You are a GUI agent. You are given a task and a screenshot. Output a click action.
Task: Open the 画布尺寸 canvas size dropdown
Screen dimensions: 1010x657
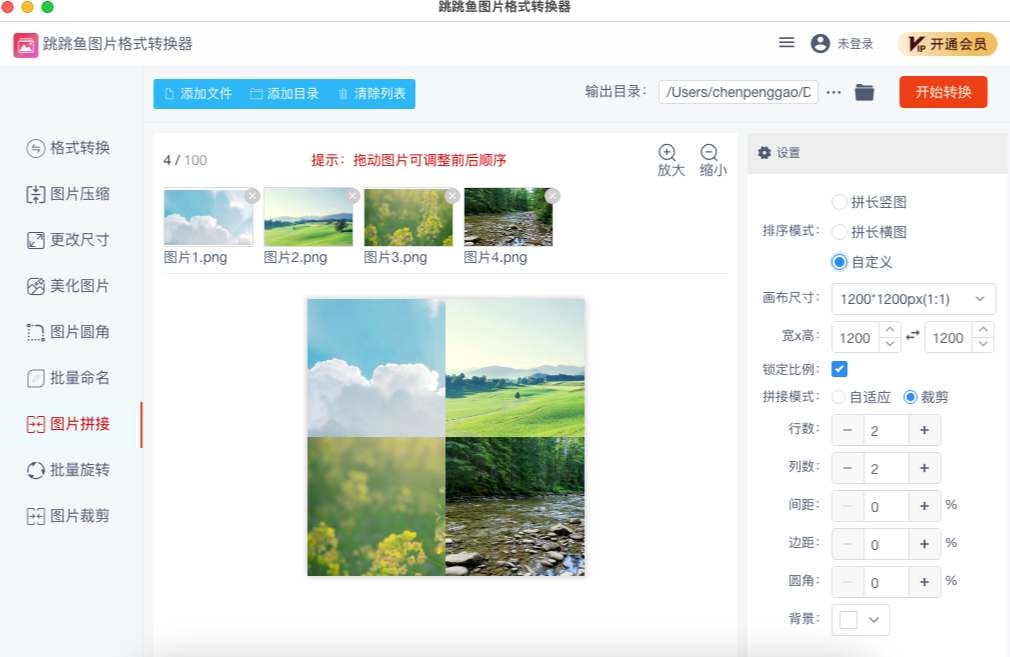(913, 299)
